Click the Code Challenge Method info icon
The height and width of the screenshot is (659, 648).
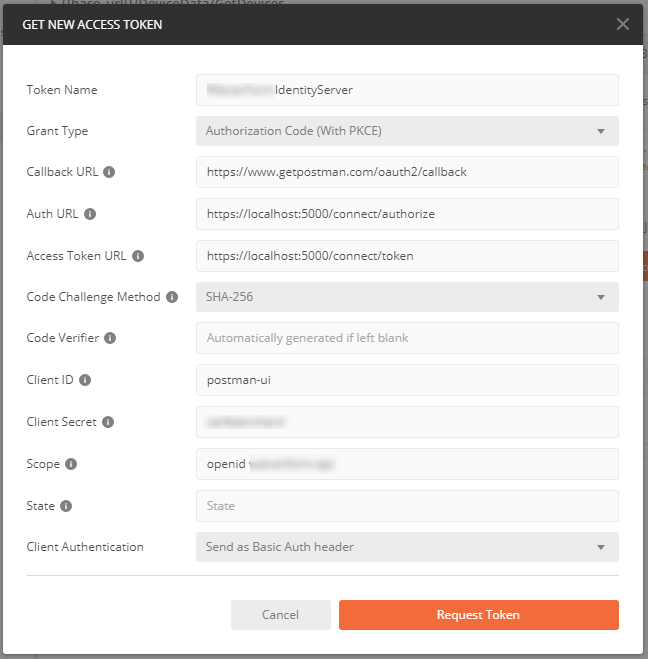tap(172, 297)
